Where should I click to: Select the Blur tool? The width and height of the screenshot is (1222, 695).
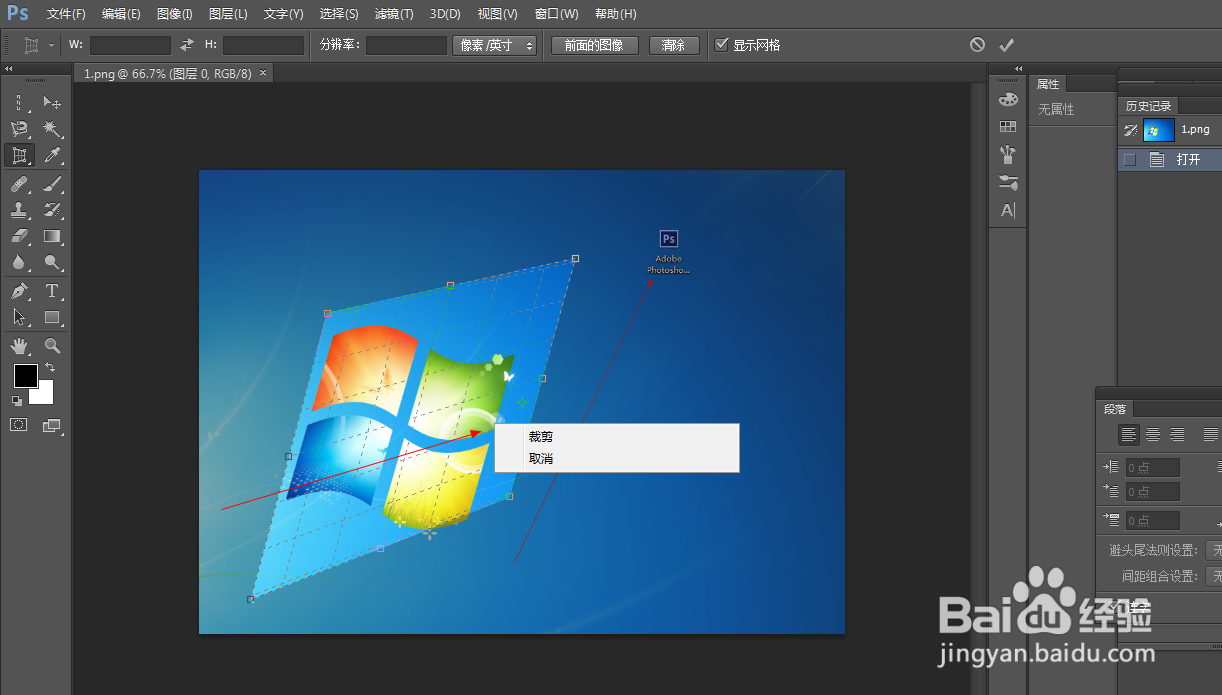pyautogui.click(x=19, y=263)
